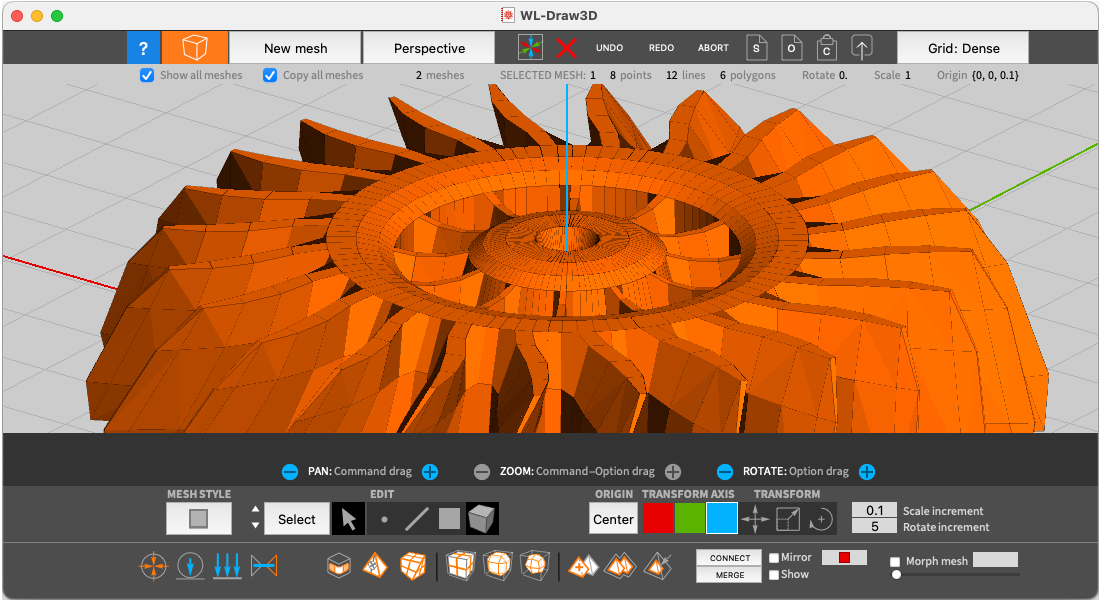Viewport: 1100px width, 600px height.
Task: Click the save file icon marked S
Action: 758,48
